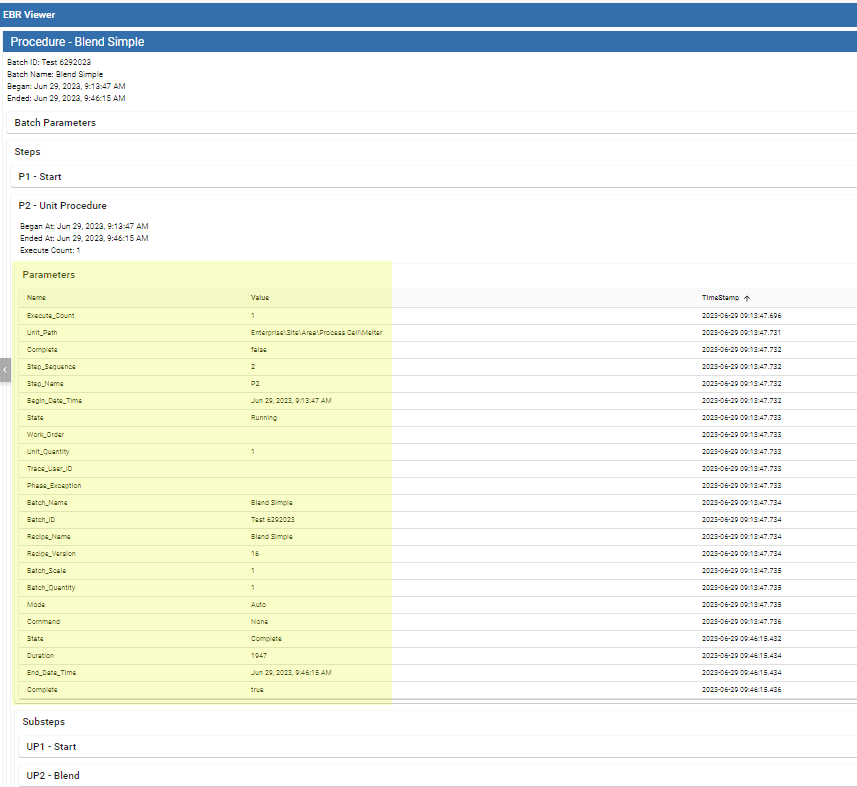The width and height of the screenshot is (857, 787).
Task: Collapse the Substeps section
Action: (44, 721)
